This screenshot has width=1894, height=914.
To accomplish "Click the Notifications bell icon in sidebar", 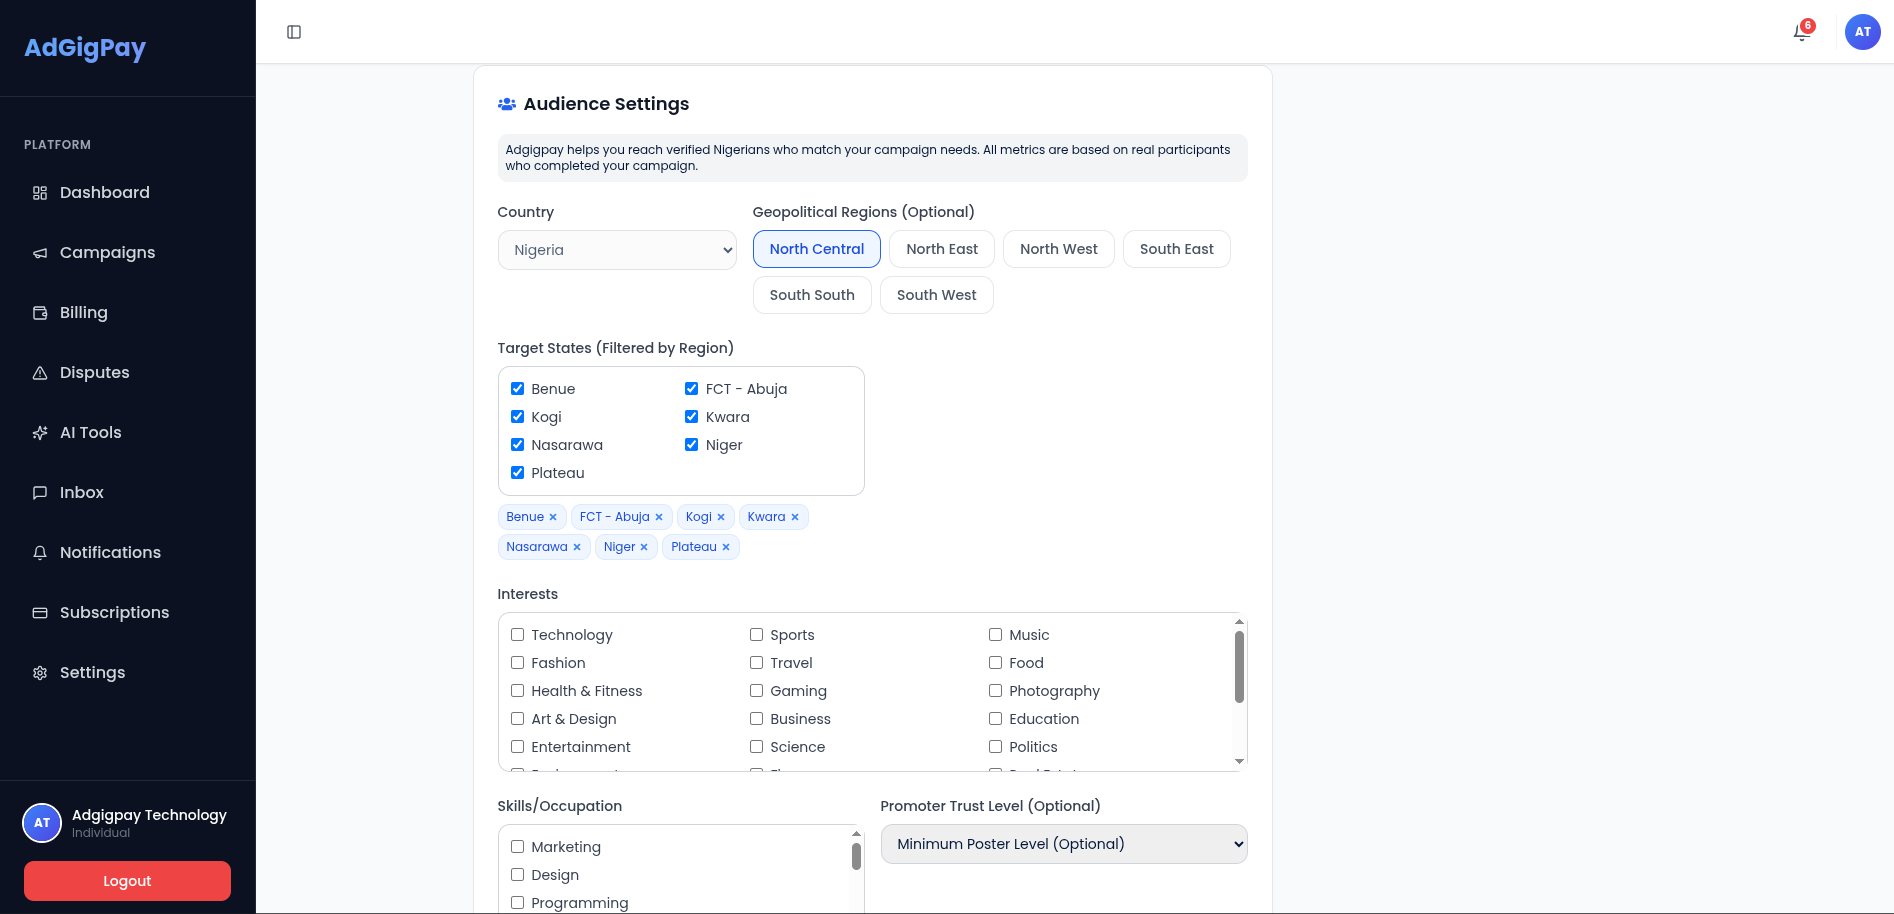I will (x=40, y=553).
